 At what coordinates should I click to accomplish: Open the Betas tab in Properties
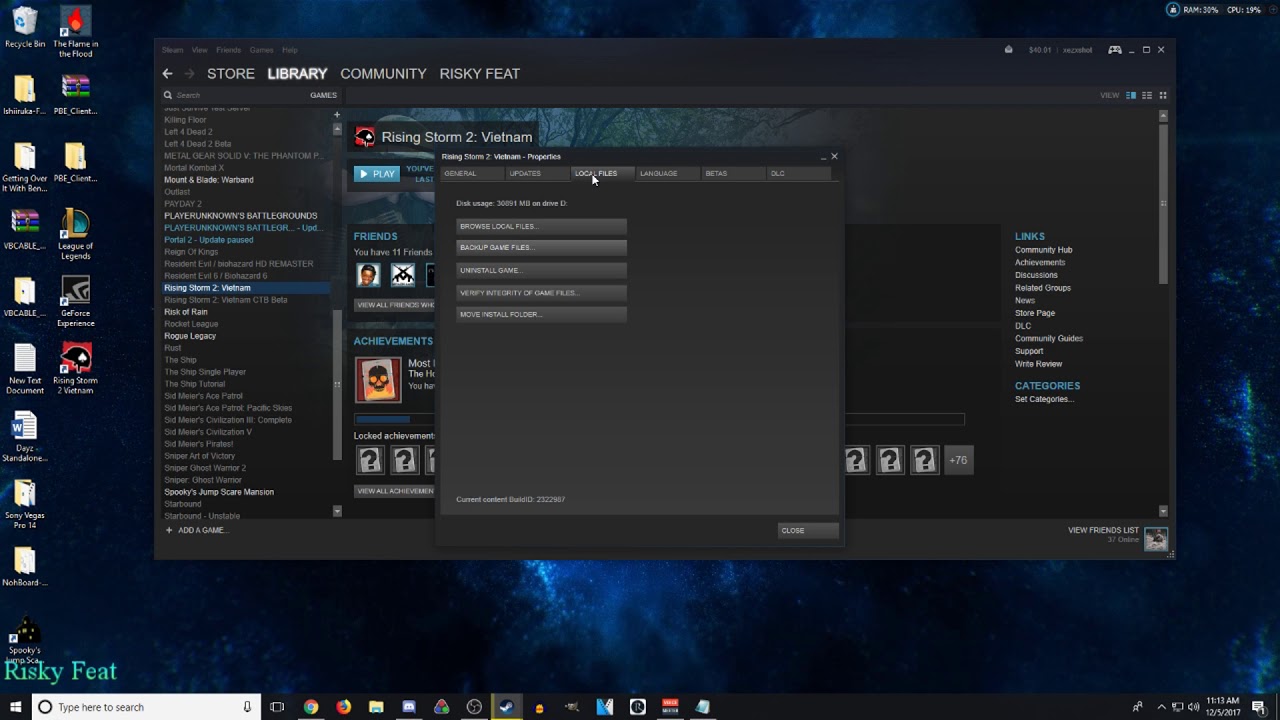(733, 174)
